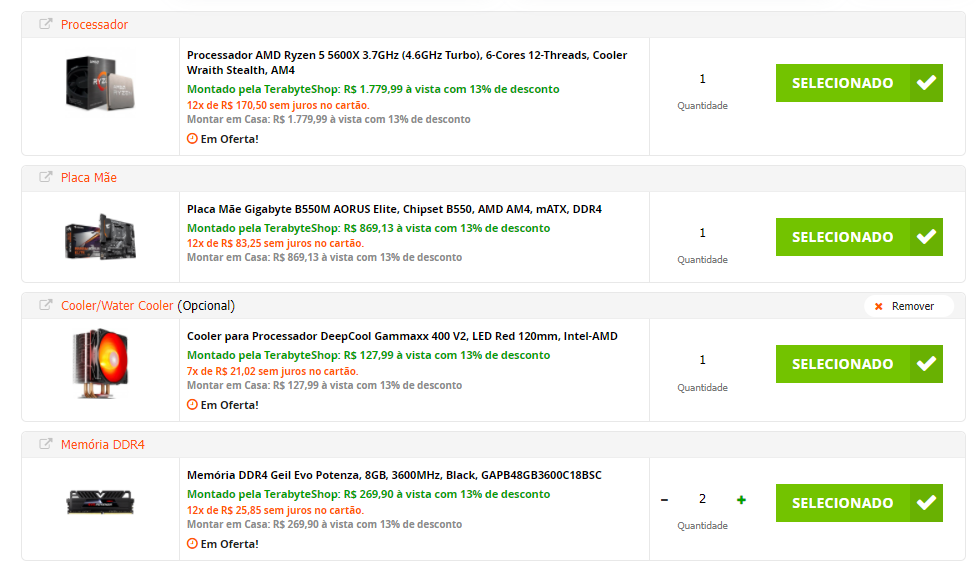The image size is (980, 567).
Task: Click the Placa Mãe category heading
Action: 89,178
